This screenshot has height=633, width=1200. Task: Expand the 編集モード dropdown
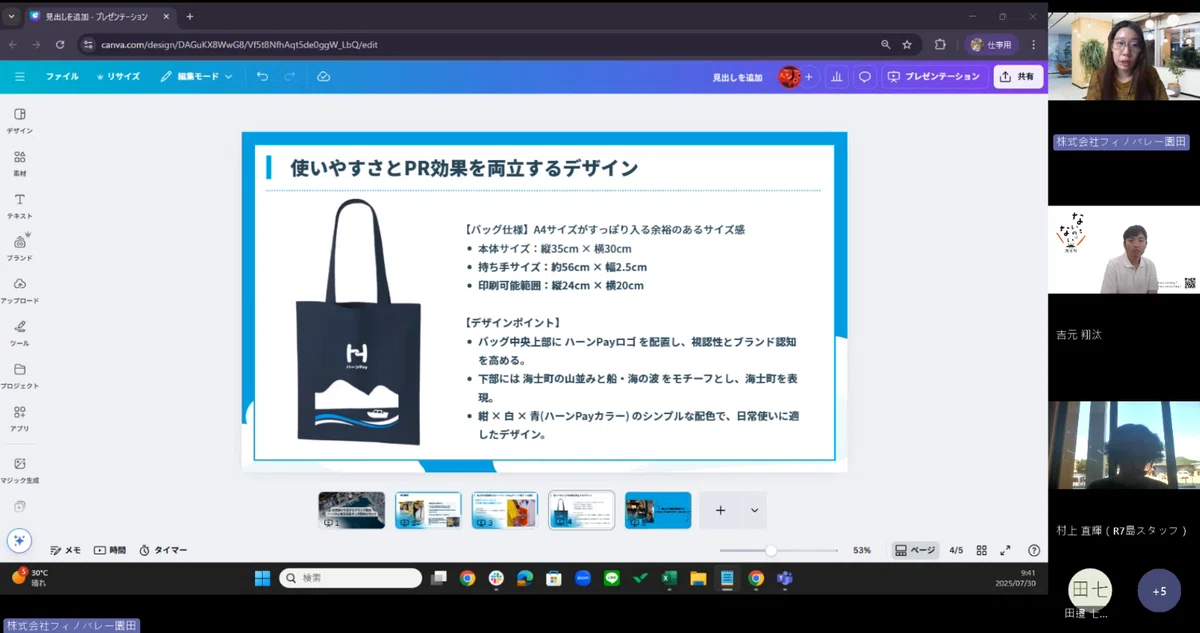[x=196, y=76]
